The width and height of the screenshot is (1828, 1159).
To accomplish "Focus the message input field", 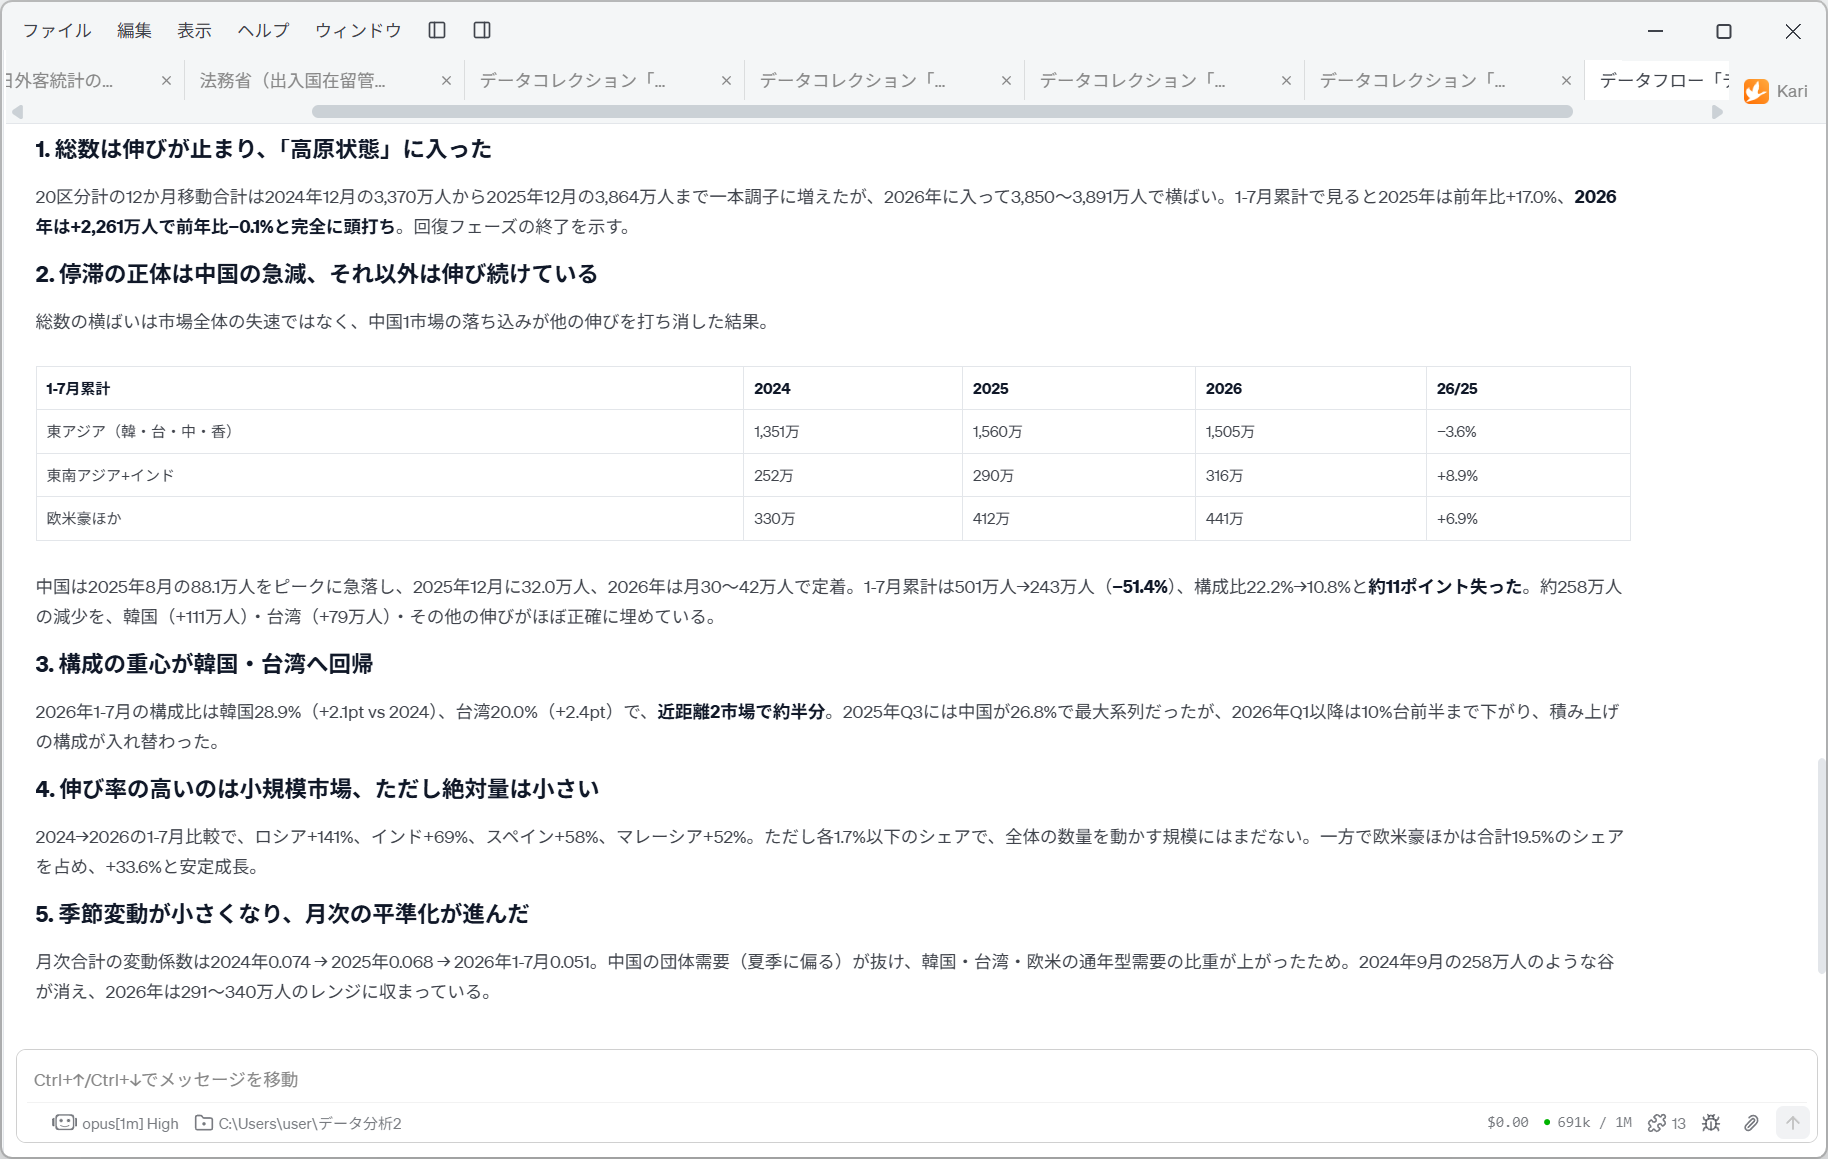I will [916, 1079].
